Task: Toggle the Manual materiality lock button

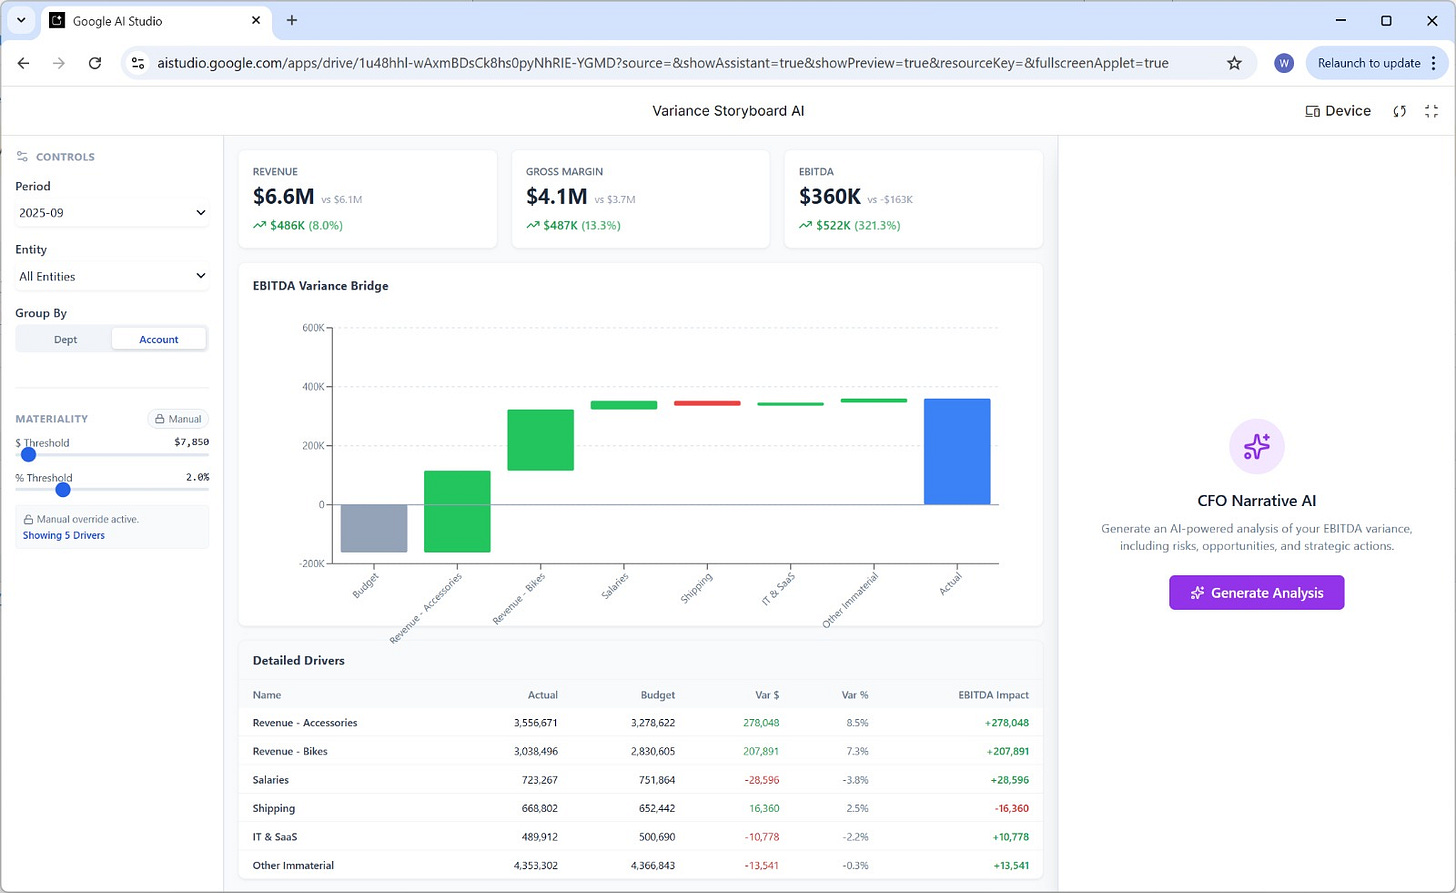Action: [x=178, y=419]
